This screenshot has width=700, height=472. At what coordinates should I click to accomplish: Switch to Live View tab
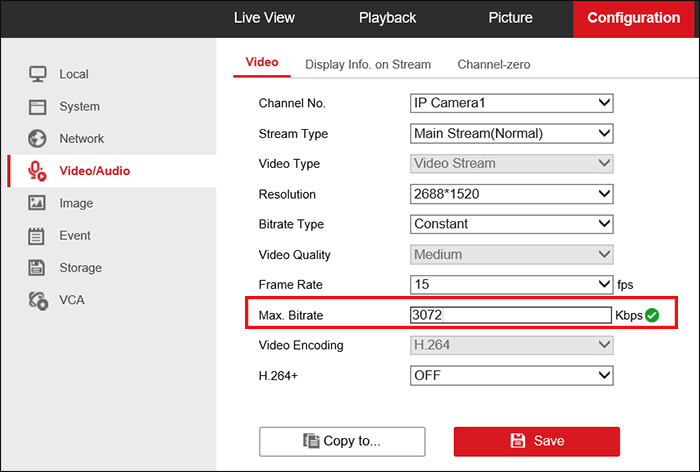tap(264, 18)
